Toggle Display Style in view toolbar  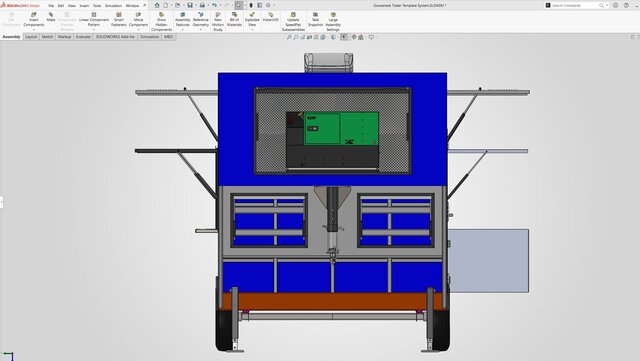333,37
